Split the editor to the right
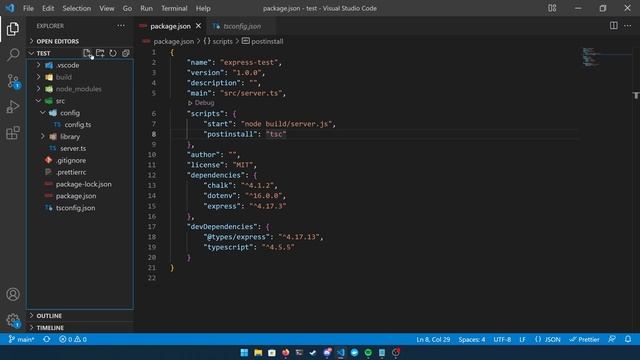Viewport: 640px width, 360px height. click(x=613, y=26)
